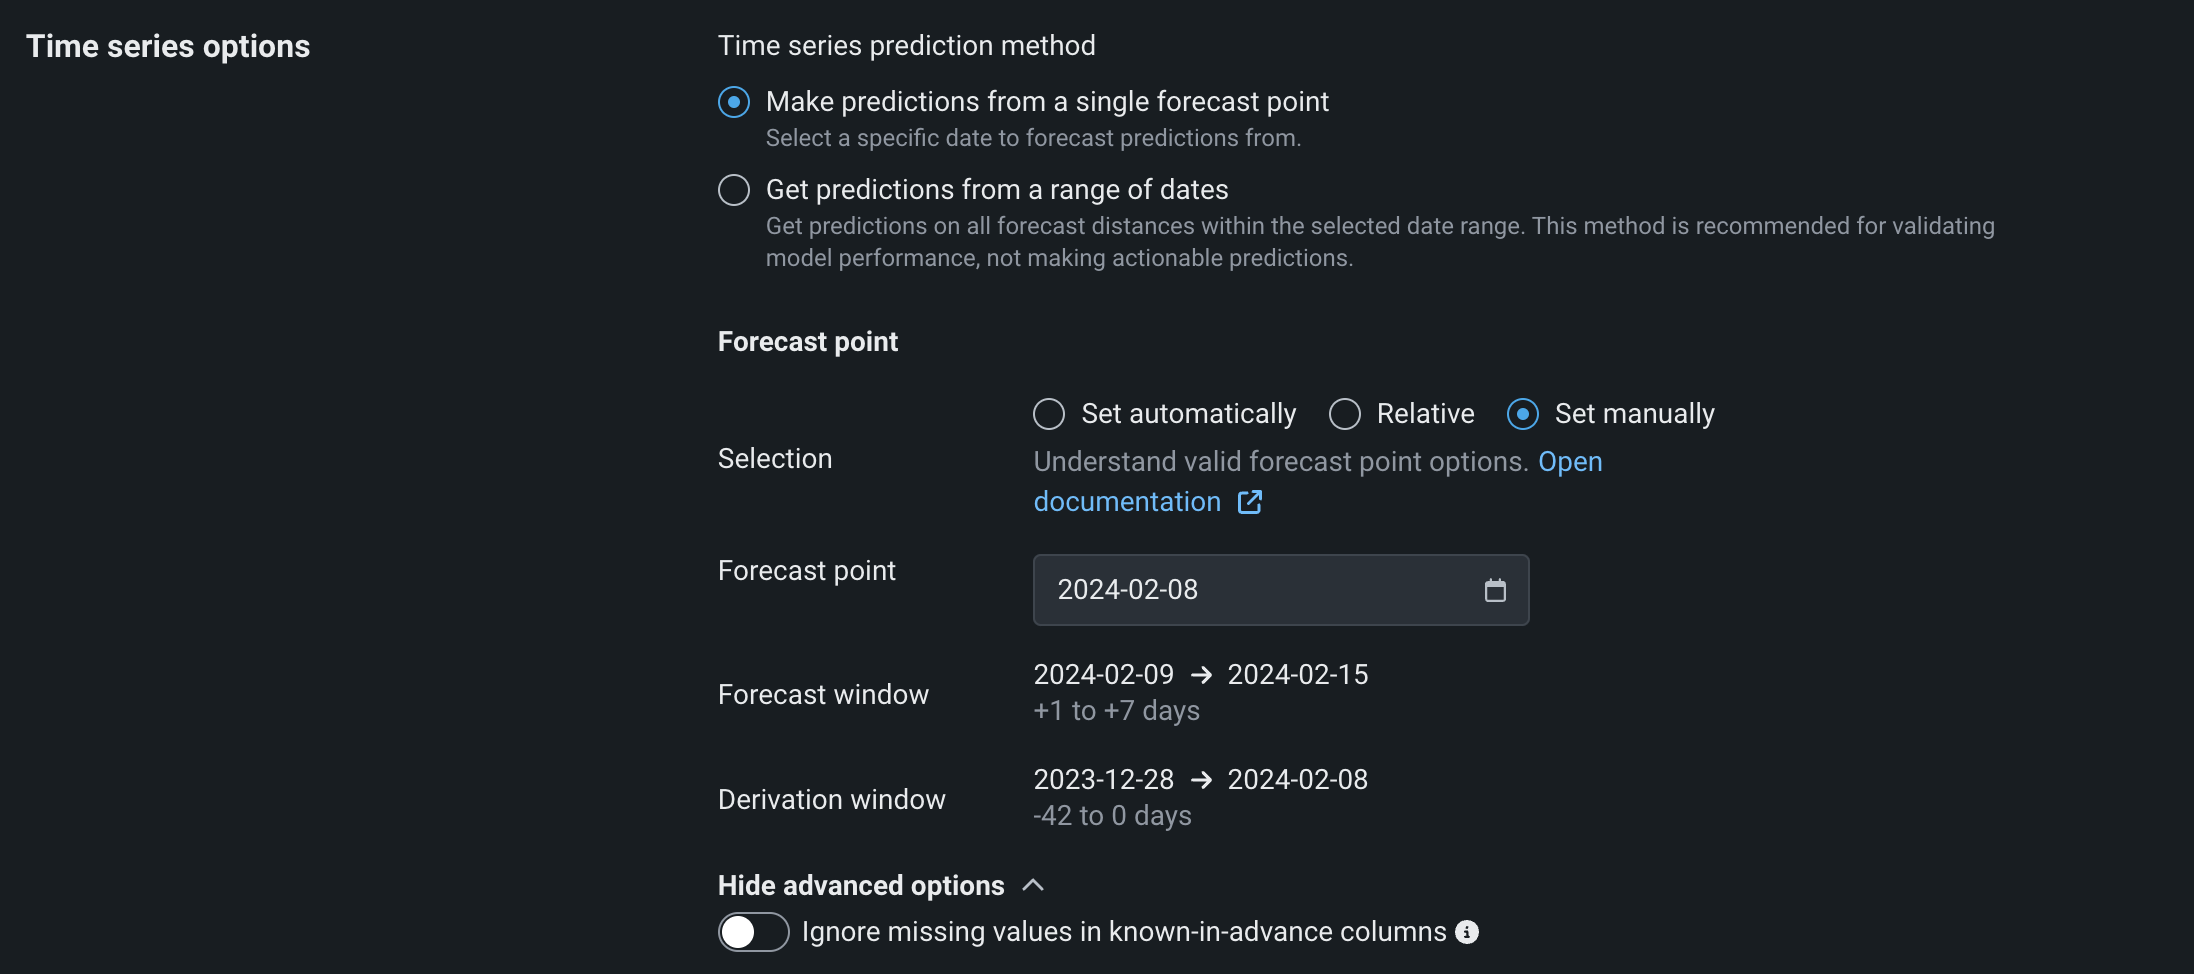This screenshot has height=974, width=2194.
Task: Enable Ignore missing values toggle switch
Action: click(753, 932)
